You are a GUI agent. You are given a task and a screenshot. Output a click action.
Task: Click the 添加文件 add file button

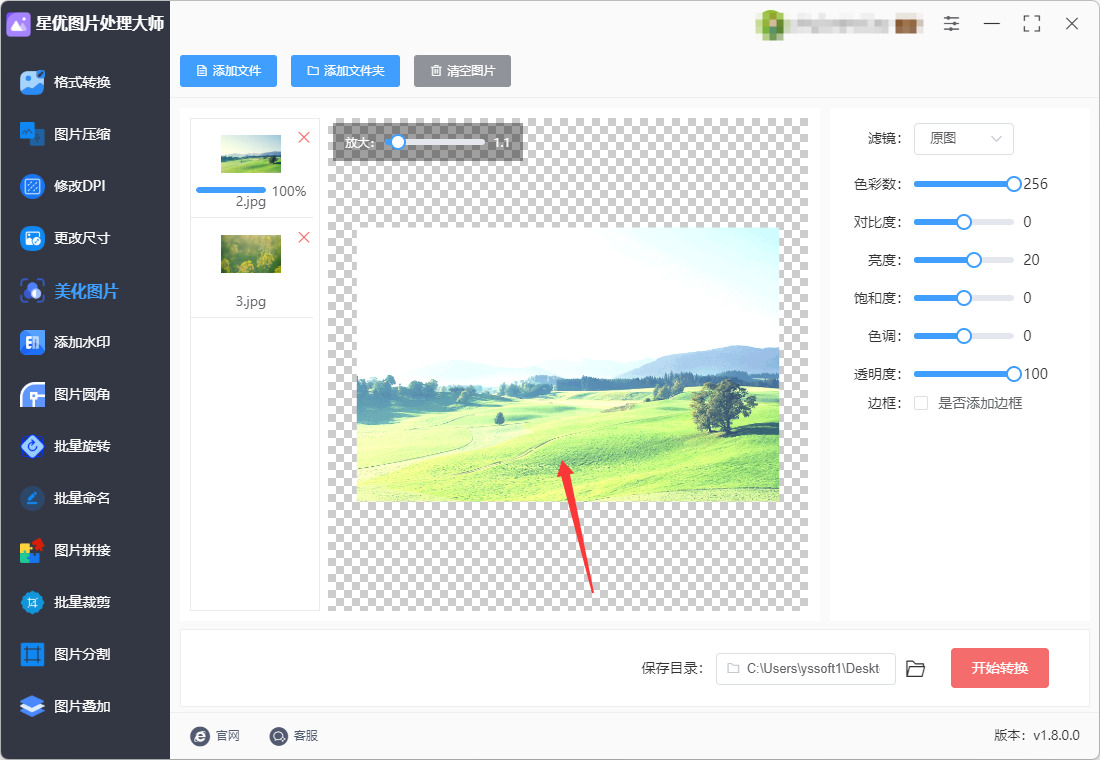229,71
